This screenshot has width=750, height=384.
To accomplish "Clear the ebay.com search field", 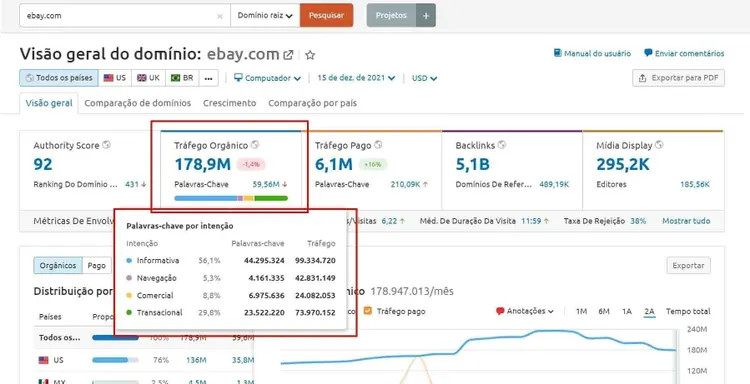I will point(220,16).
